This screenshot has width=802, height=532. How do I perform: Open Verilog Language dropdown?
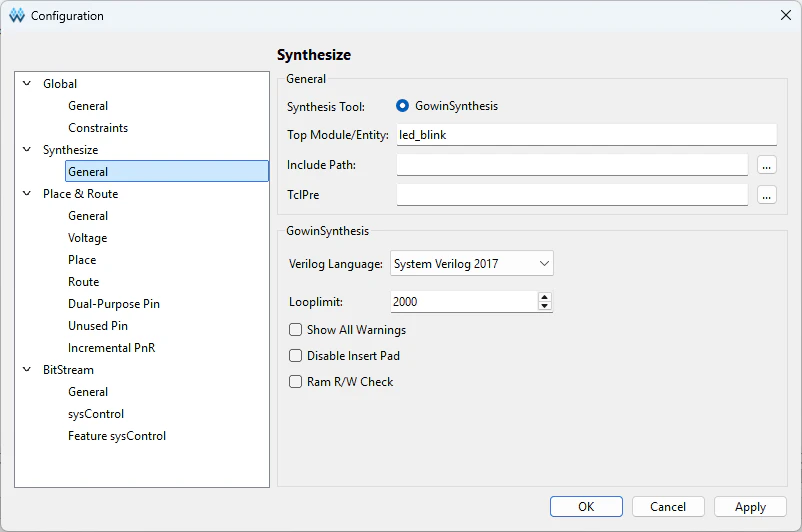(x=471, y=264)
